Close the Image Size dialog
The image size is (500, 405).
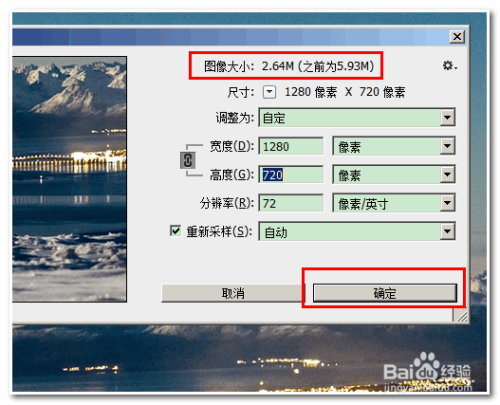click(457, 36)
